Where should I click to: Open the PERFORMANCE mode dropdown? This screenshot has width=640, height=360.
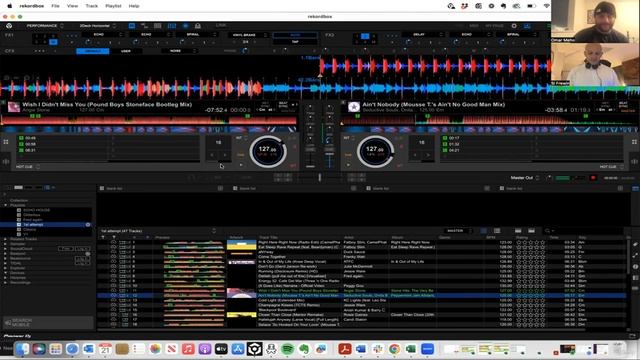click(45, 26)
